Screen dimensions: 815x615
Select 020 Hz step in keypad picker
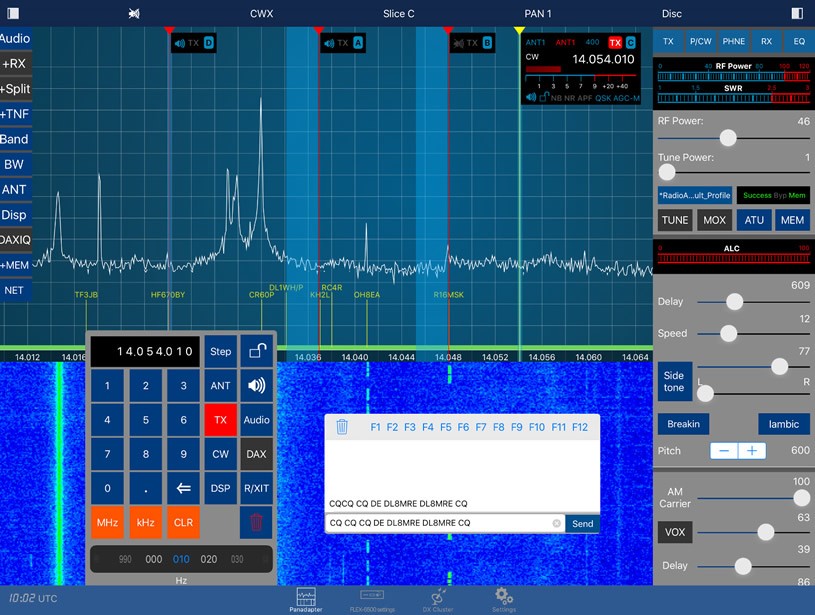coord(208,559)
